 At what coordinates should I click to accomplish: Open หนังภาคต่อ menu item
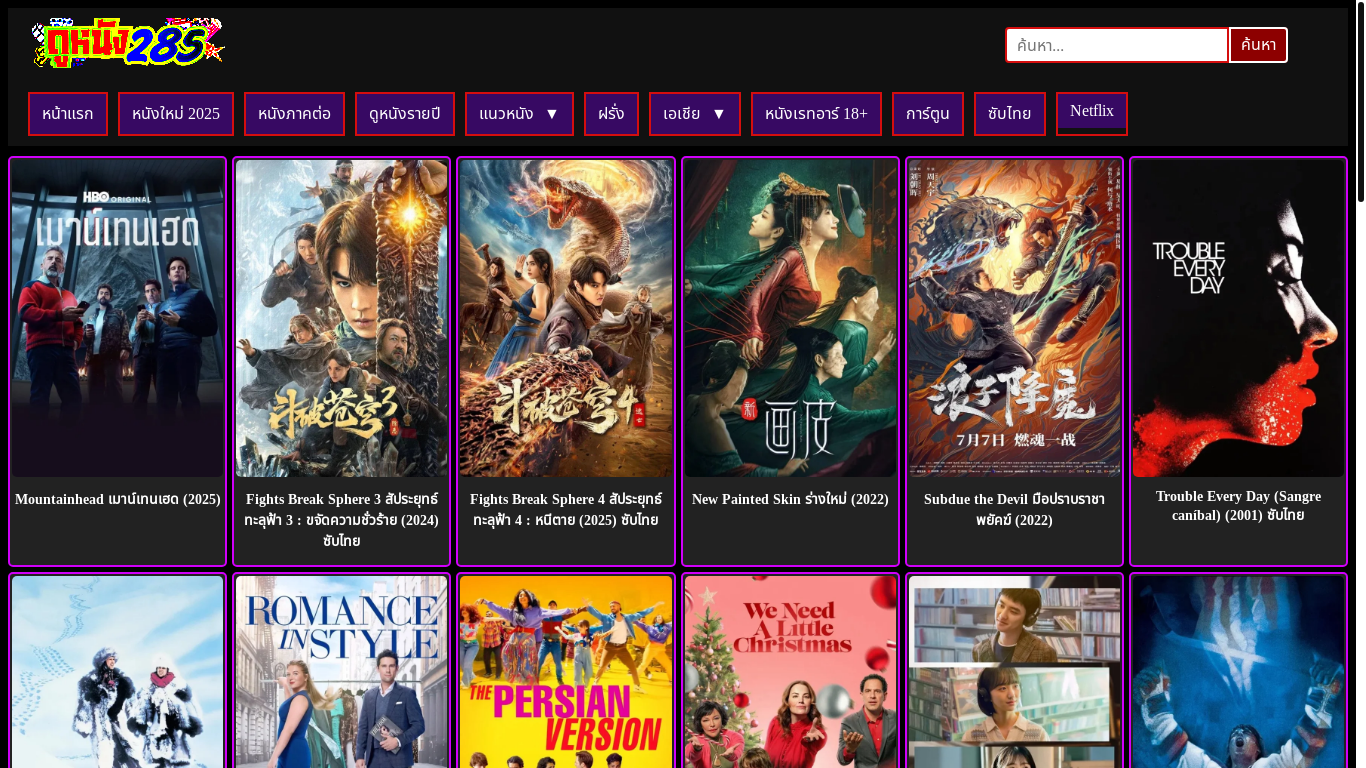pyautogui.click(x=294, y=114)
